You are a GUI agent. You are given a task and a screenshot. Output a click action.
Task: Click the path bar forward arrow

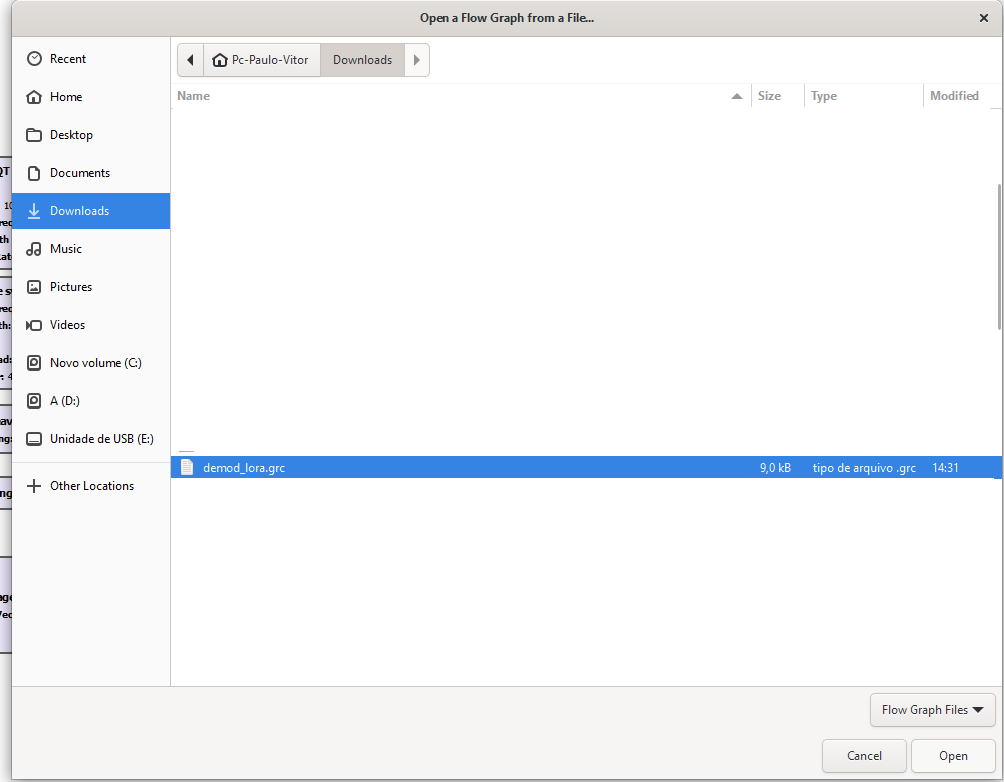pyautogui.click(x=417, y=60)
